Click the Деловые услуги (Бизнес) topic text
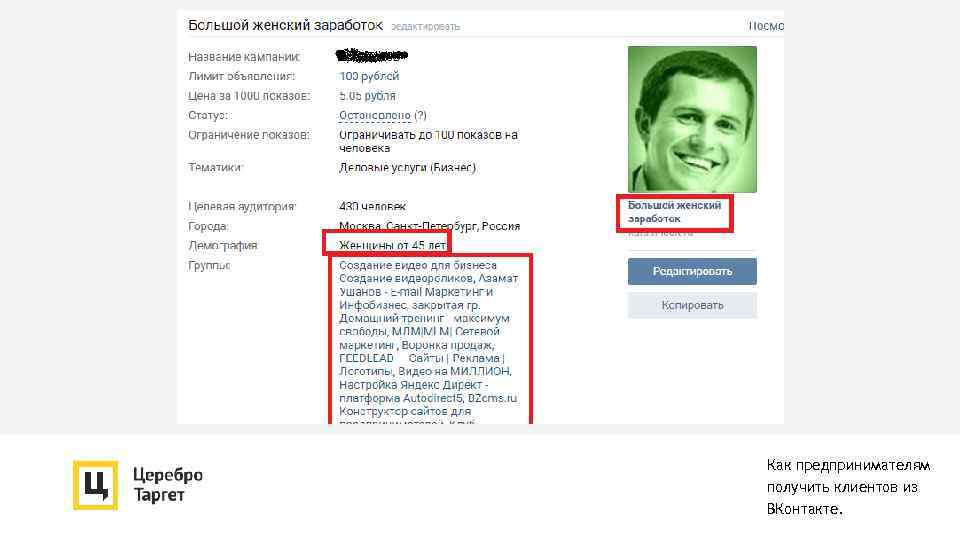960x540 pixels. [407, 168]
